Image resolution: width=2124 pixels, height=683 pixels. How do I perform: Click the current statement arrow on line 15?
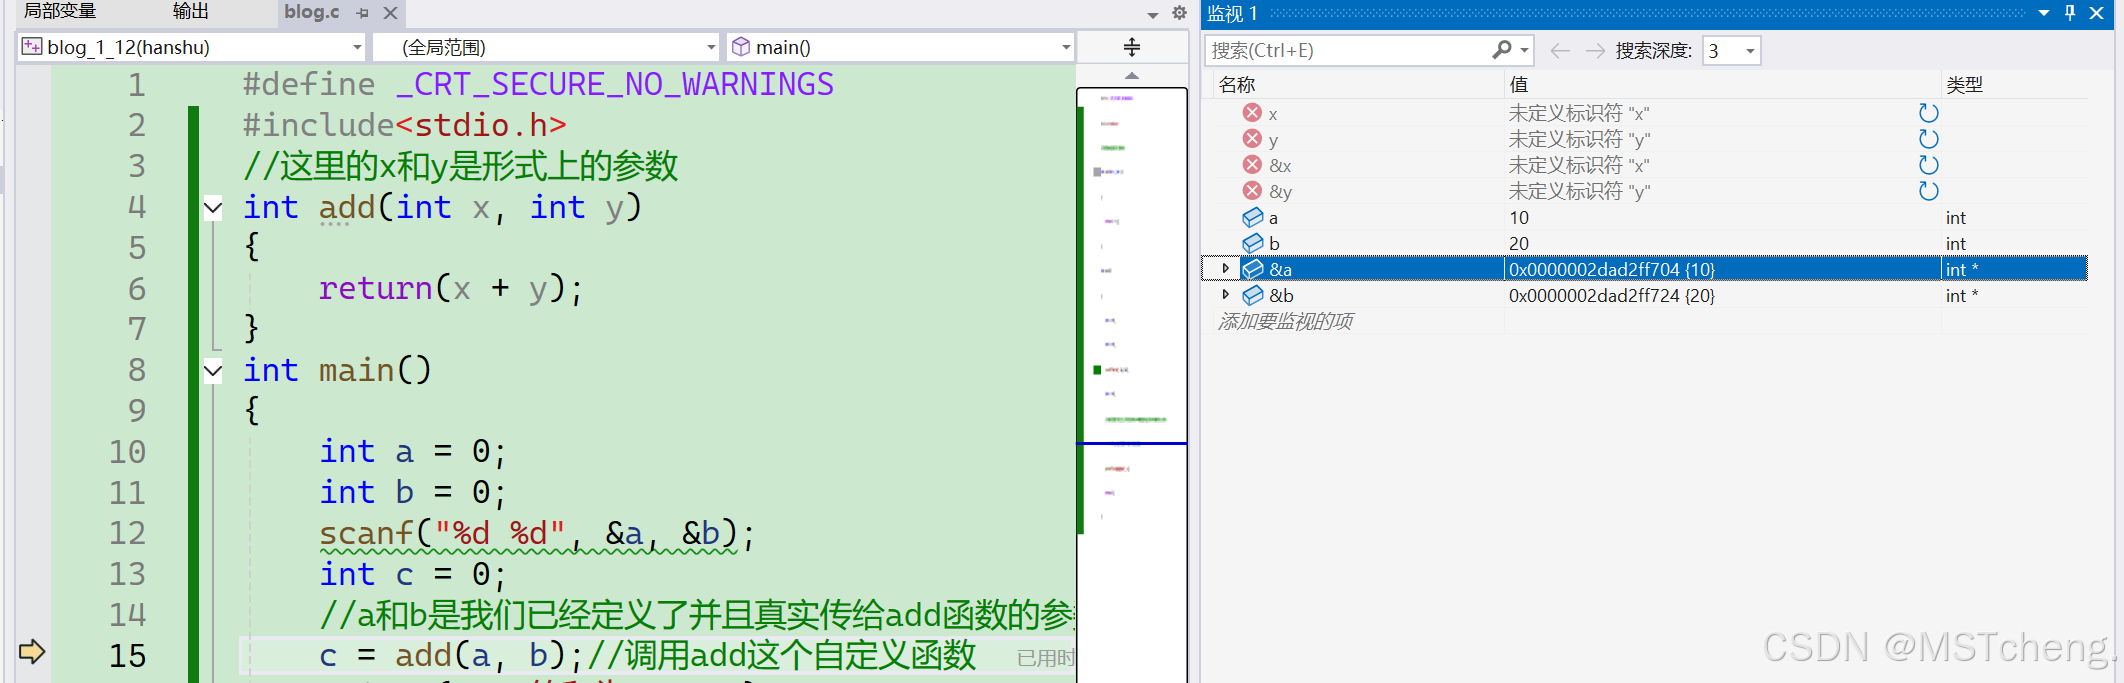(32, 652)
